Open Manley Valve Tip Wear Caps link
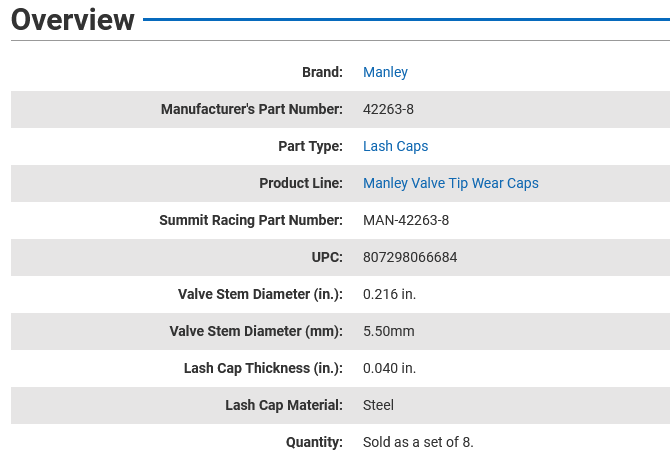 coord(450,183)
